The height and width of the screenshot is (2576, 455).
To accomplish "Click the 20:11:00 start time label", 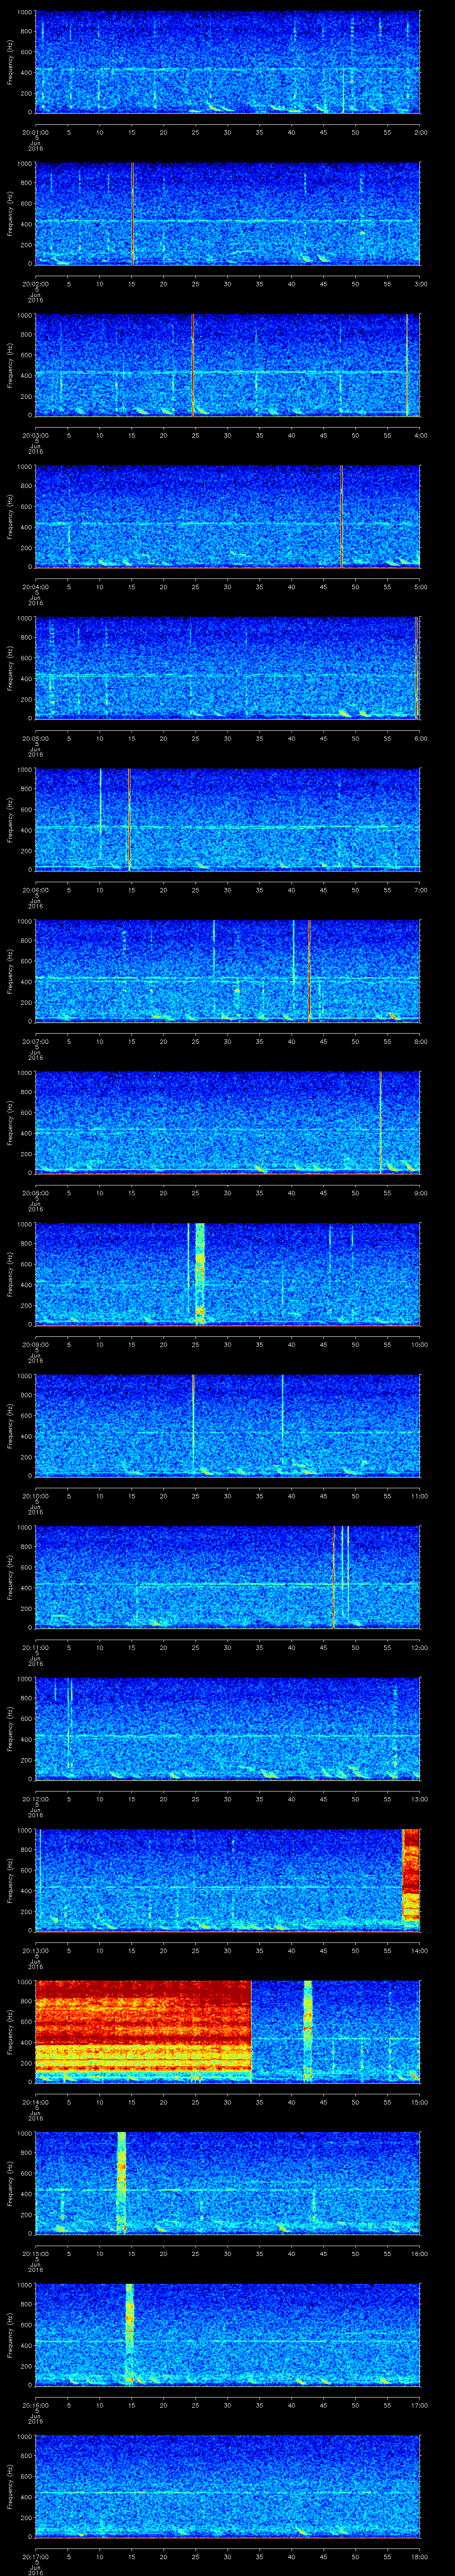I will click(x=35, y=1647).
